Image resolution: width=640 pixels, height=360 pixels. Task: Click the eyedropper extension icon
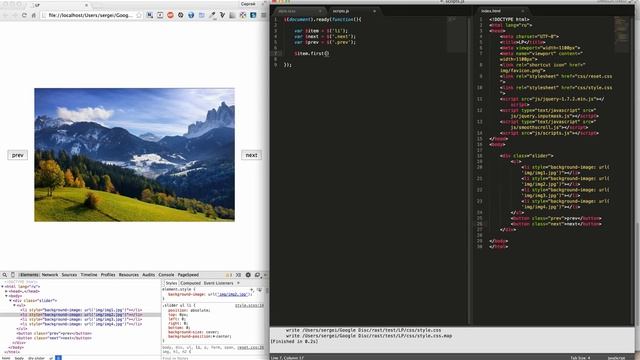coord(212,15)
